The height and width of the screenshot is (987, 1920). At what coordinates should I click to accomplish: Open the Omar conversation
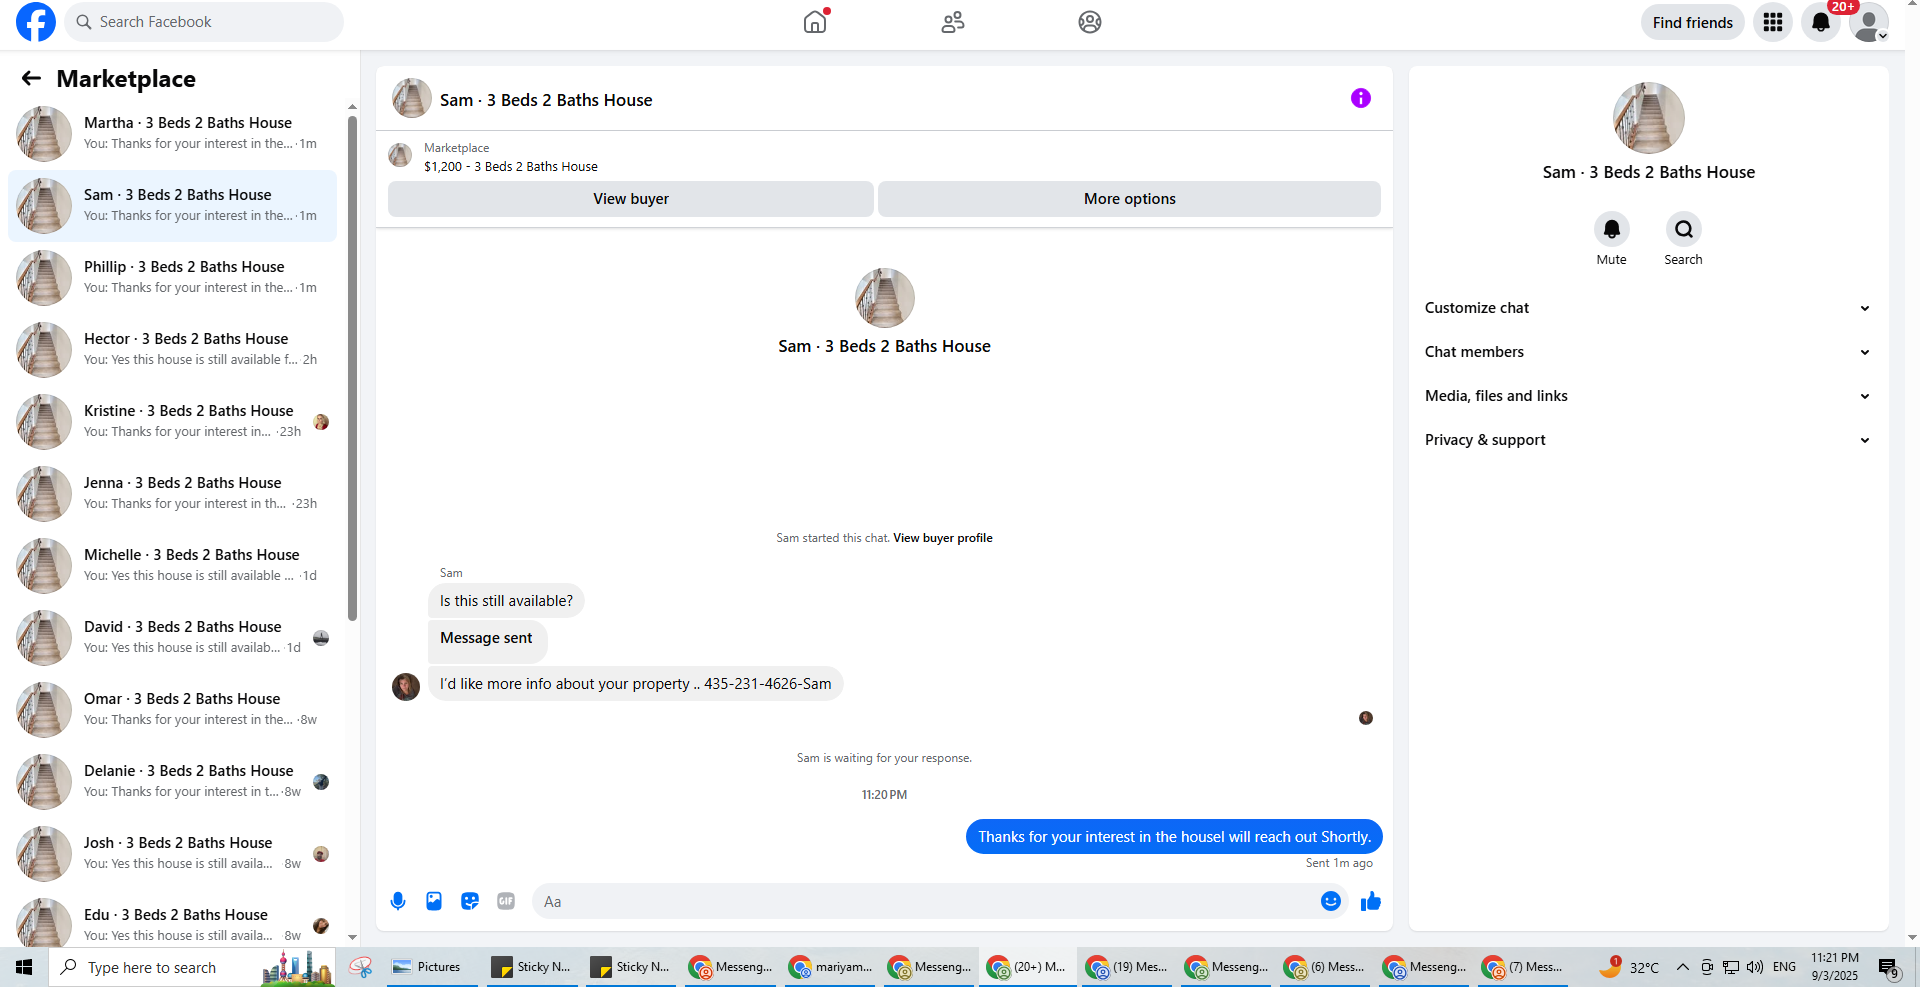click(173, 710)
